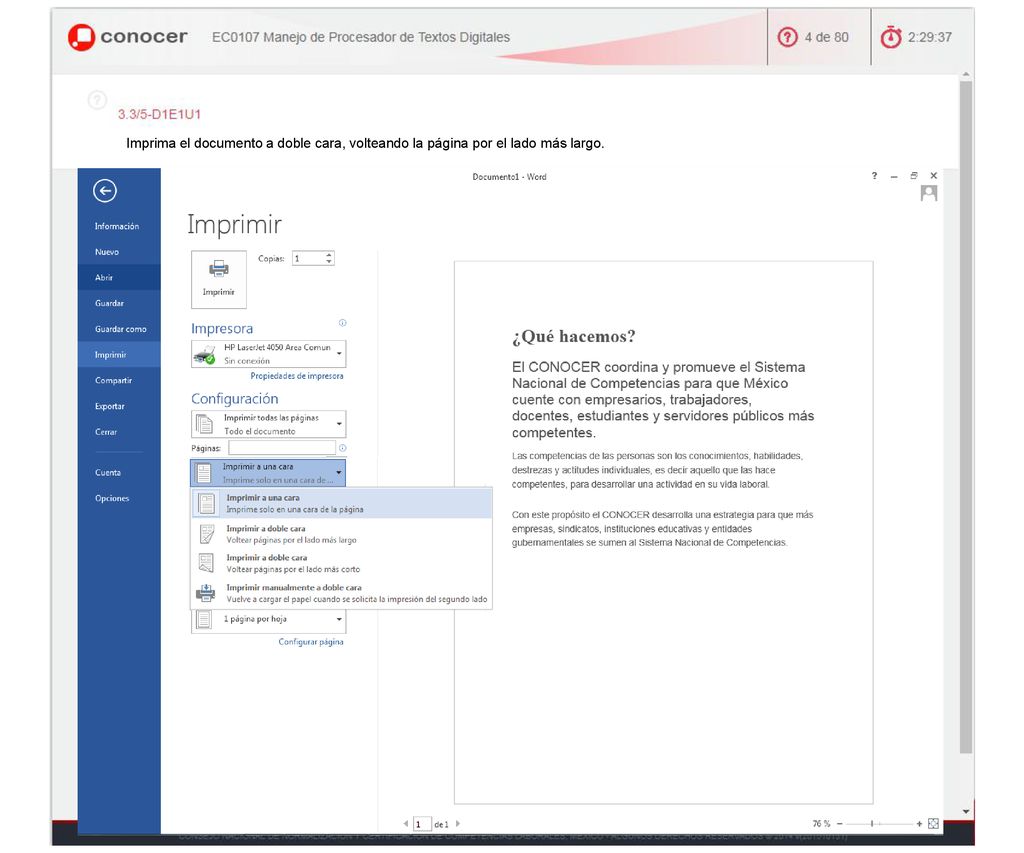The height and width of the screenshot is (853, 1024).
Task: Click the Imprimir printer button
Action: click(219, 279)
